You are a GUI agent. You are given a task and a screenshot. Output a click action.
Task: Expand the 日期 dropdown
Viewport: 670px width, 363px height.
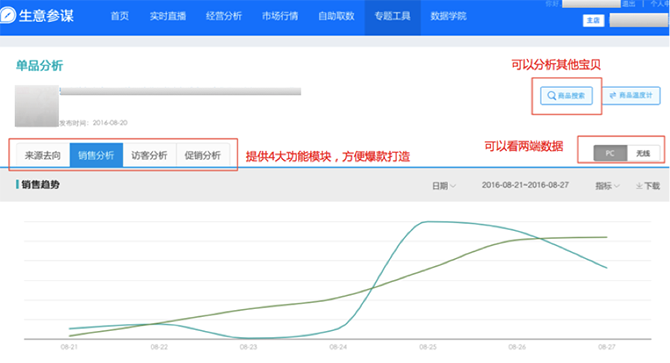(x=444, y=186)
